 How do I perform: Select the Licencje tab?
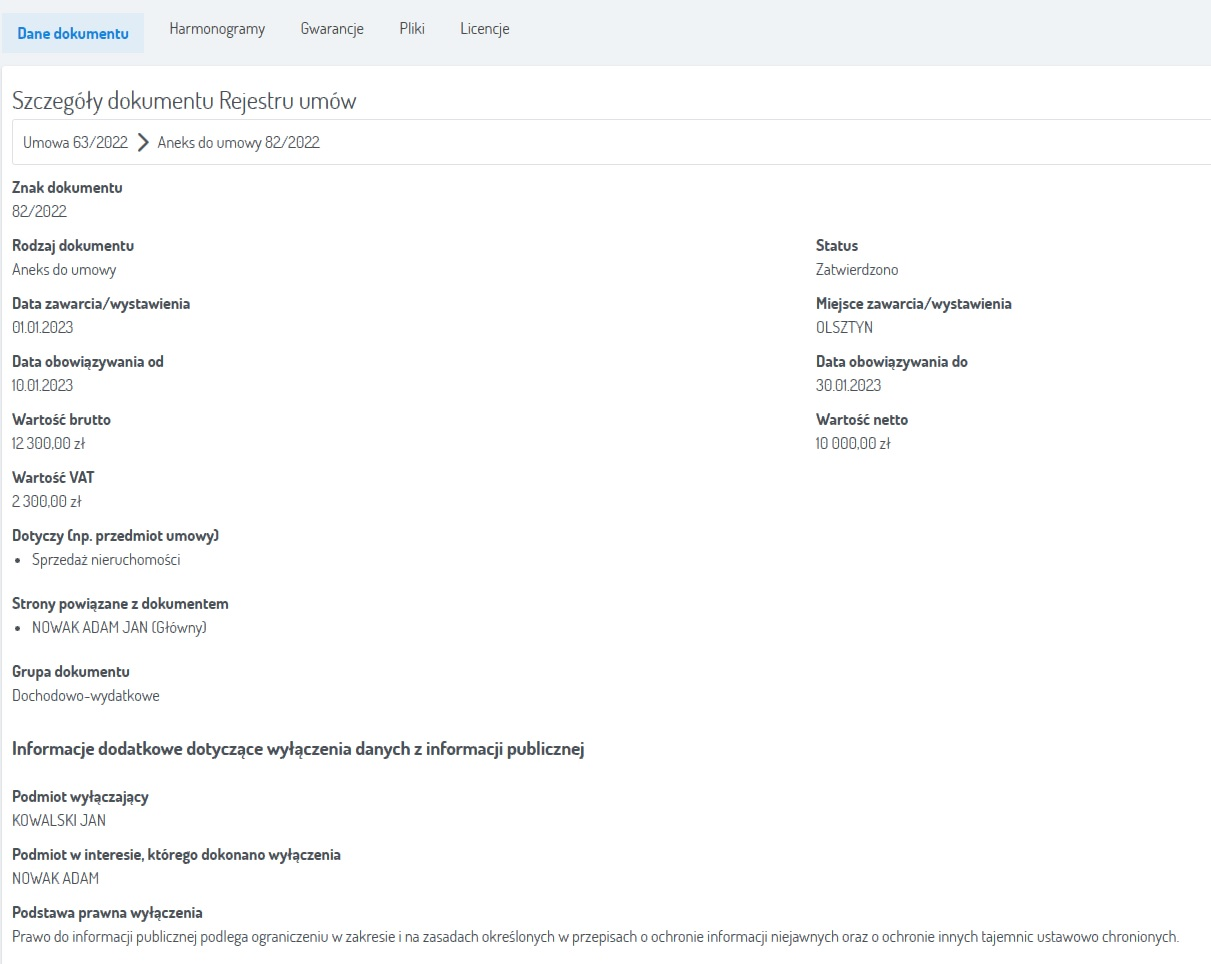485,29
